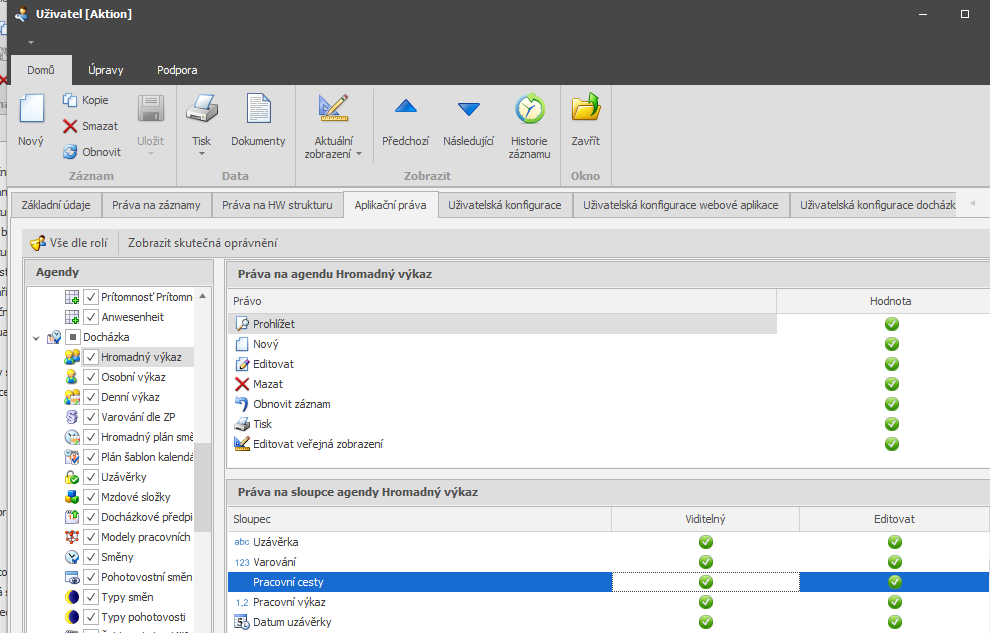Screen dimensions: 990x633
Task: Toggle the Denní výkaz checkbox
Action: (x=91, y=397)
